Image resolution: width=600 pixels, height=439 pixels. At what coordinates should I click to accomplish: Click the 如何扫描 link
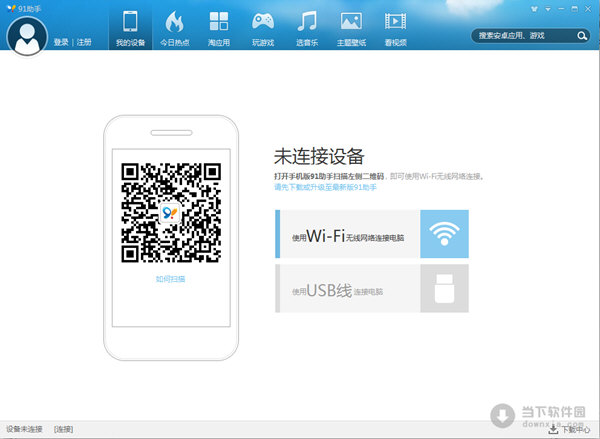coord(171,279)
